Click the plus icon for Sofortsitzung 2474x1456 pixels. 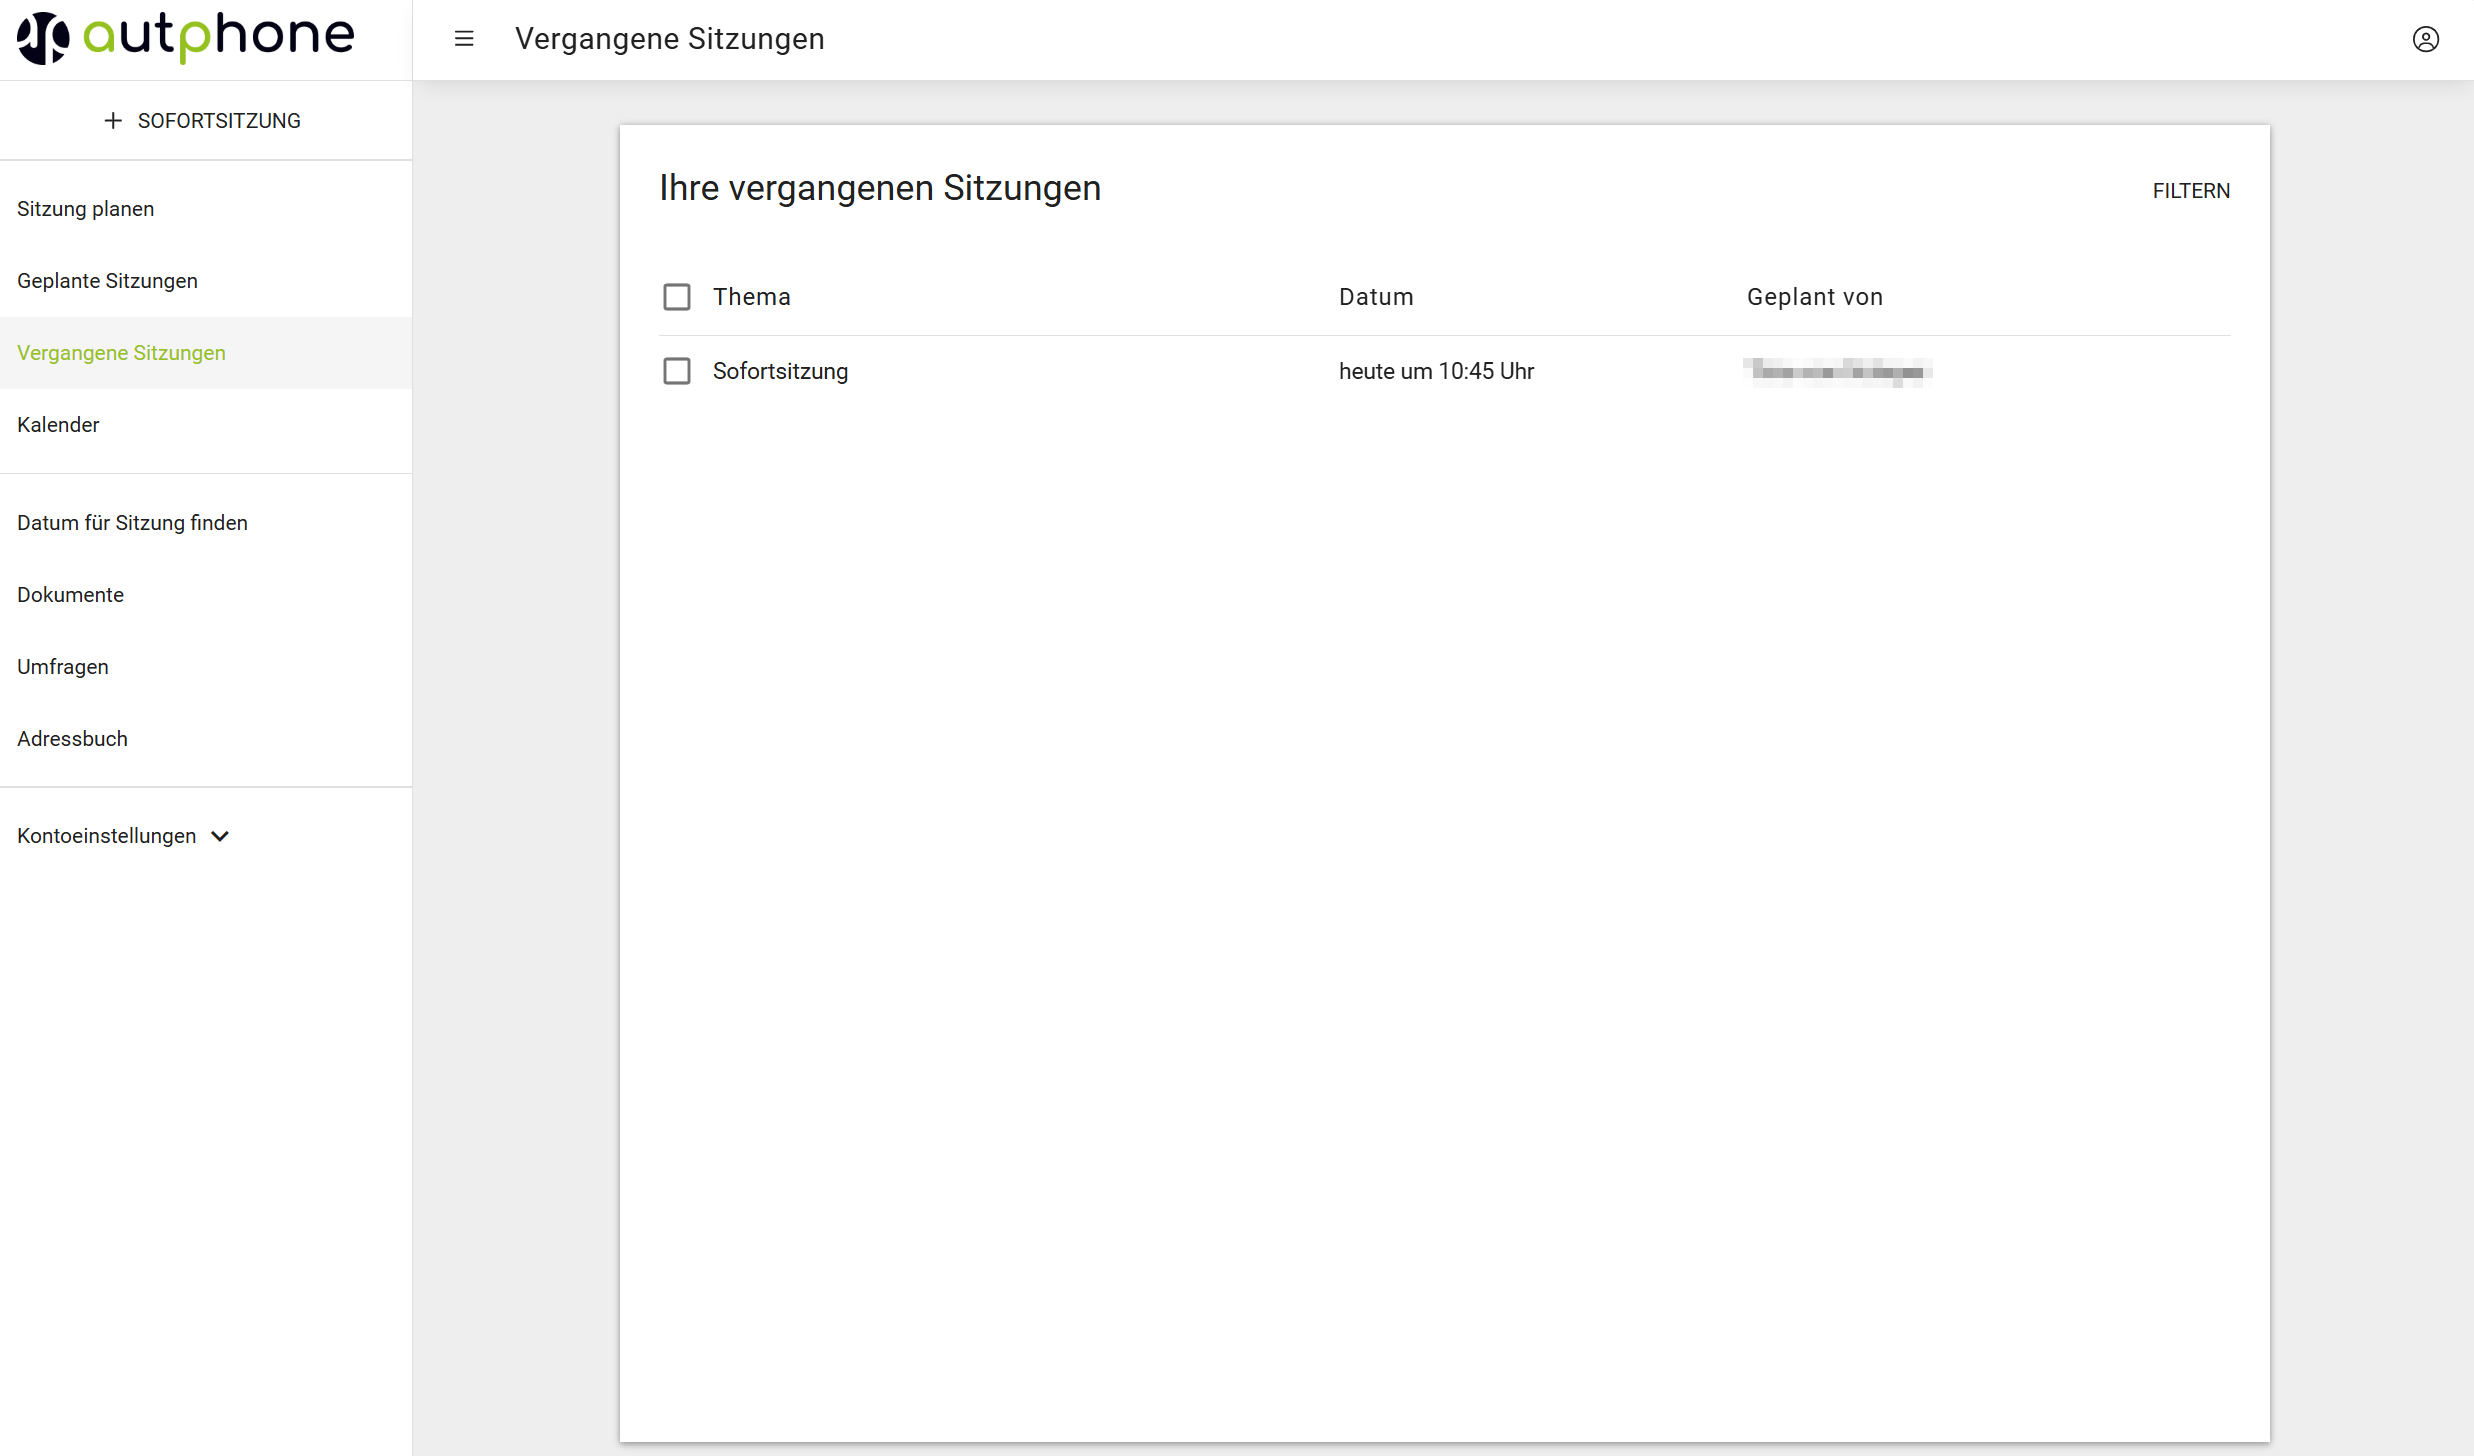click(x=113, y=121)
